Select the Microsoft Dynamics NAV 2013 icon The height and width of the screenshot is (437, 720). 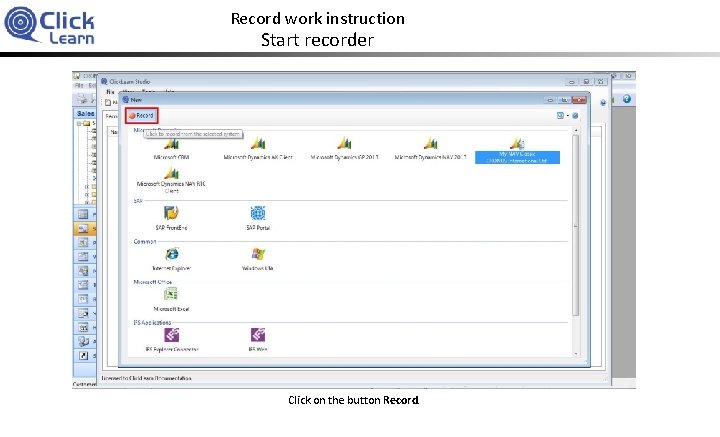(x=431, y=144)
